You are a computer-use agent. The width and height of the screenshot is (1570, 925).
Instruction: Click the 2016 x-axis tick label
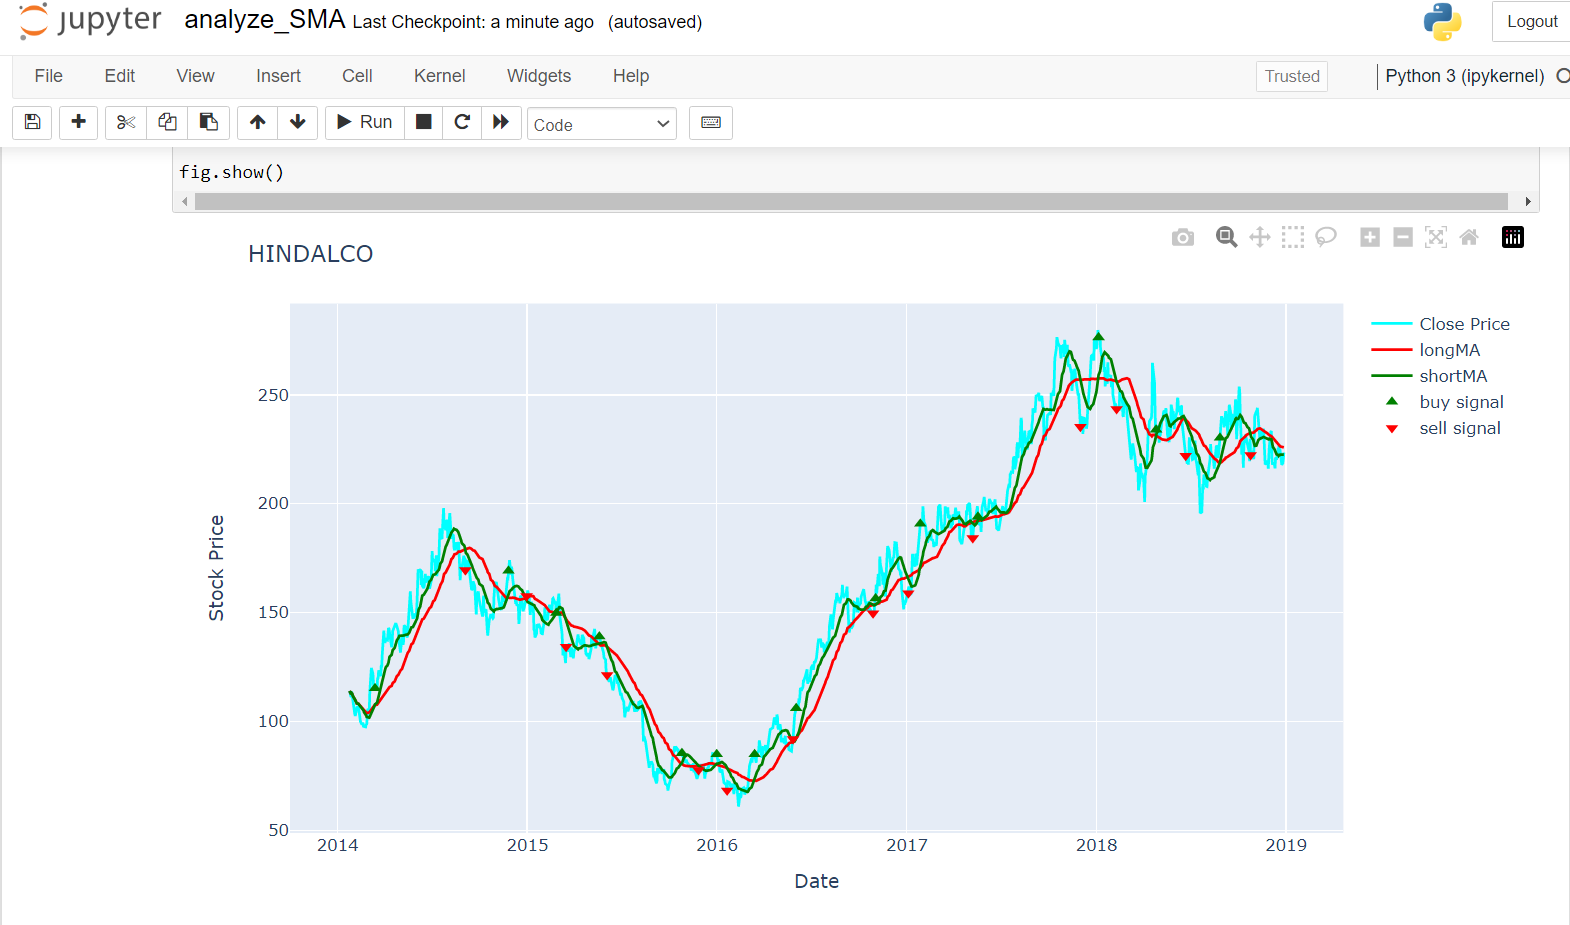[x=717, y=845]
